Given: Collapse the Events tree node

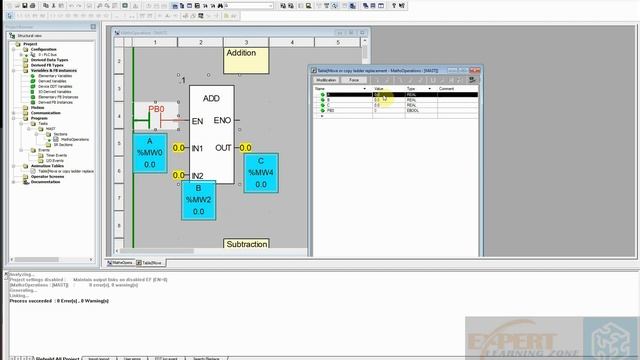Looking at the screenshot, I should click(21, 150).
